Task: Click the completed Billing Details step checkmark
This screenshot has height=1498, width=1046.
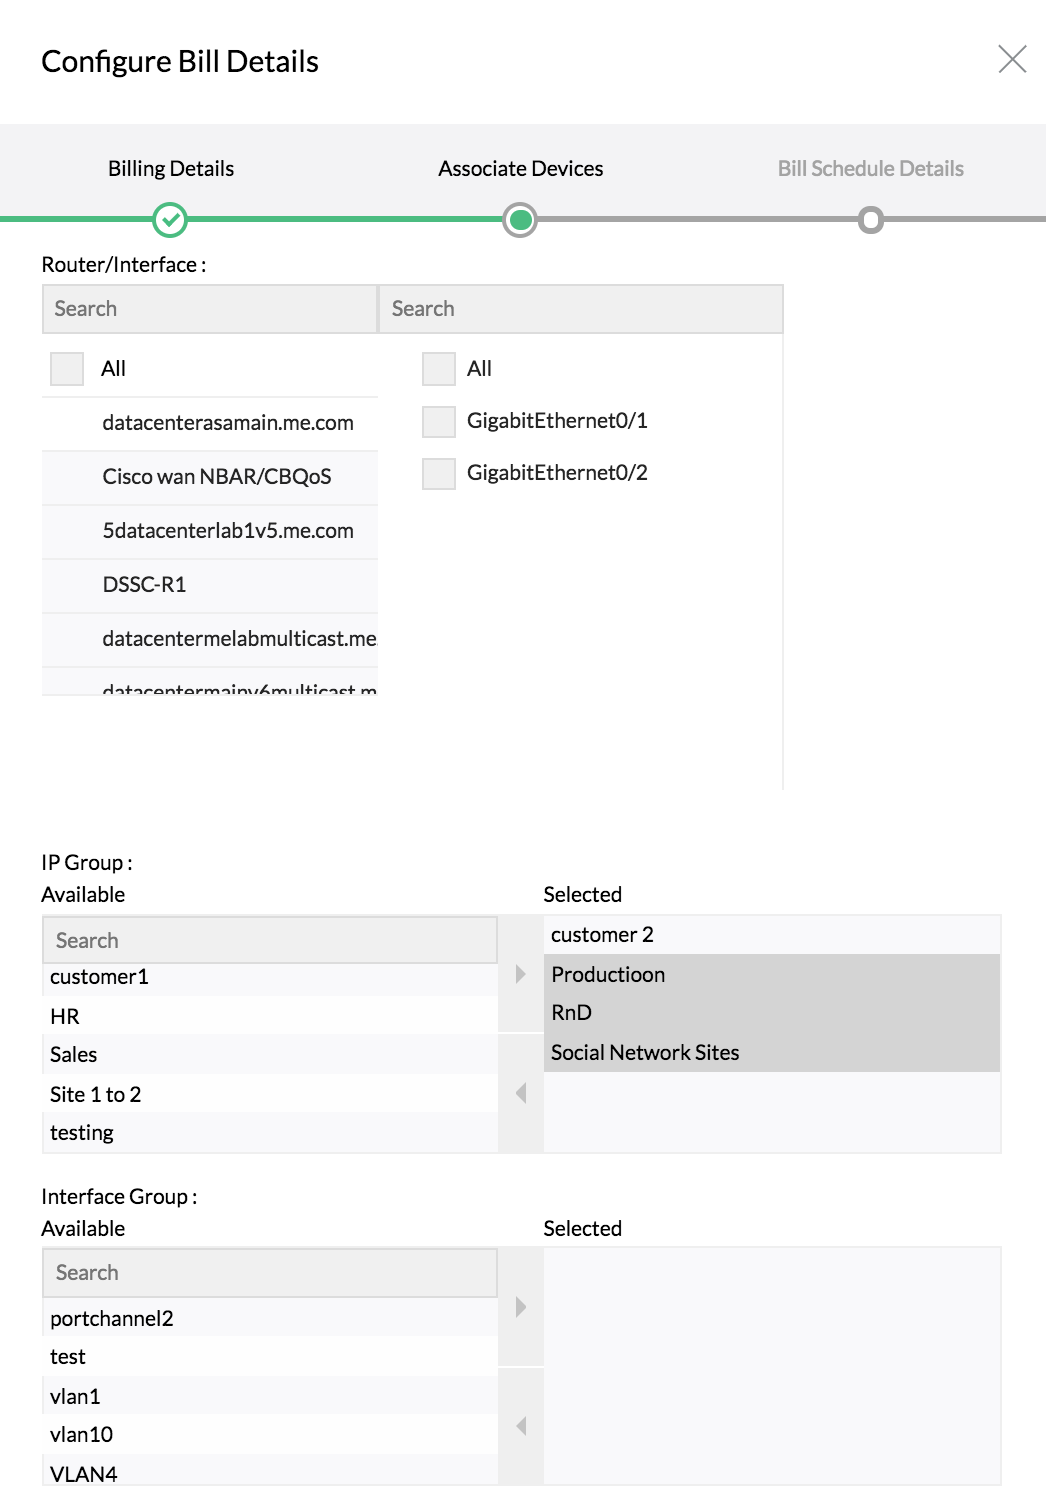Action: click(x=170, y=219)
